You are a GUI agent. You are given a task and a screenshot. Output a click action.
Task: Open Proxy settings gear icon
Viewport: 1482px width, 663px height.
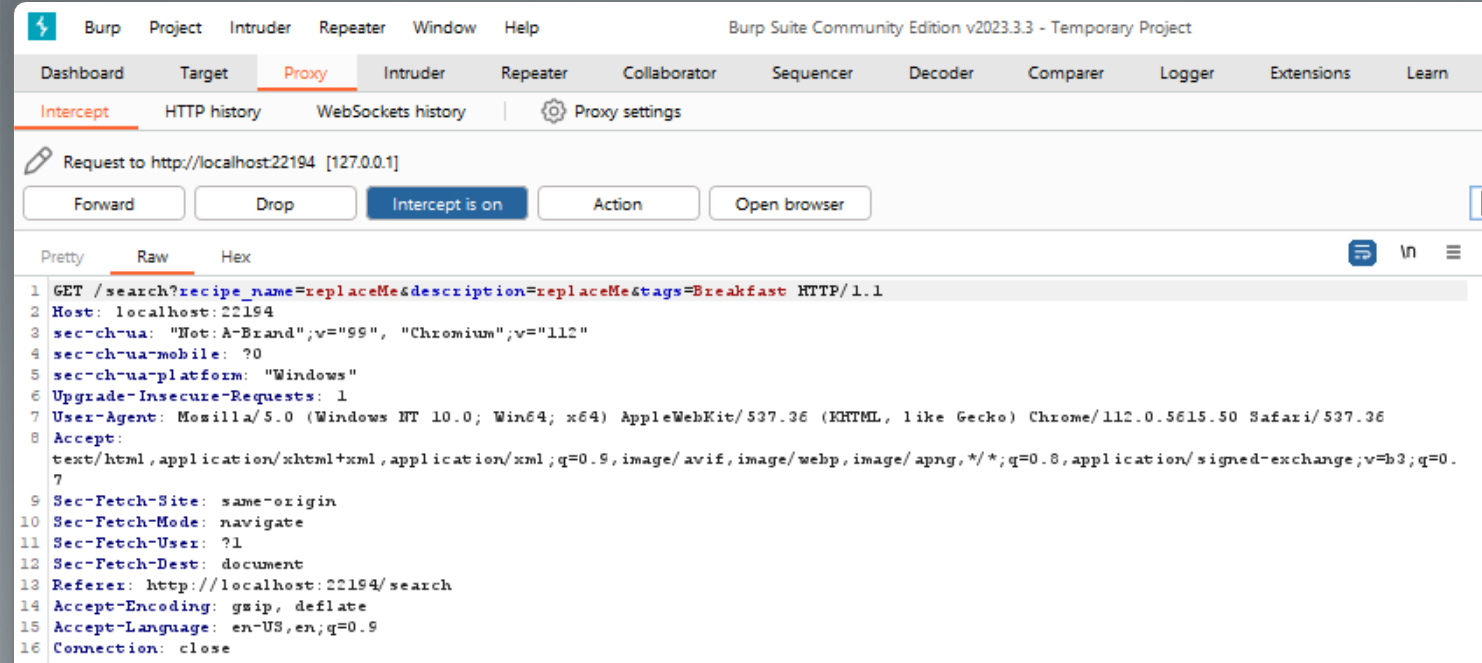(x=553, y=111)
